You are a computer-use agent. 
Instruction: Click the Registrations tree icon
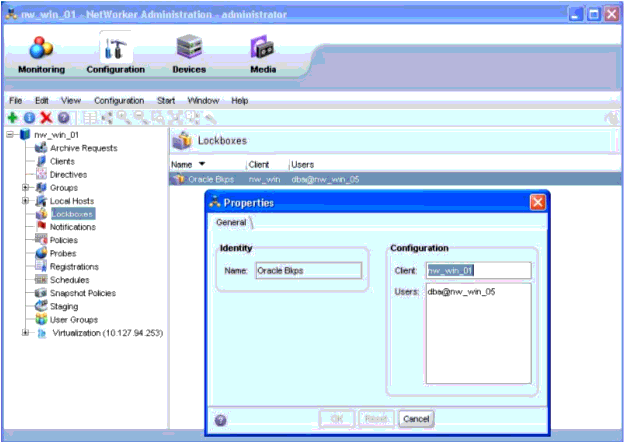pos(41,266)
